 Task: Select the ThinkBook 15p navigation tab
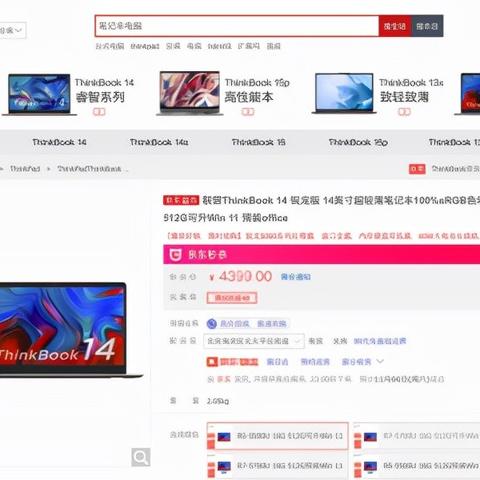click(x=358, y=142)
